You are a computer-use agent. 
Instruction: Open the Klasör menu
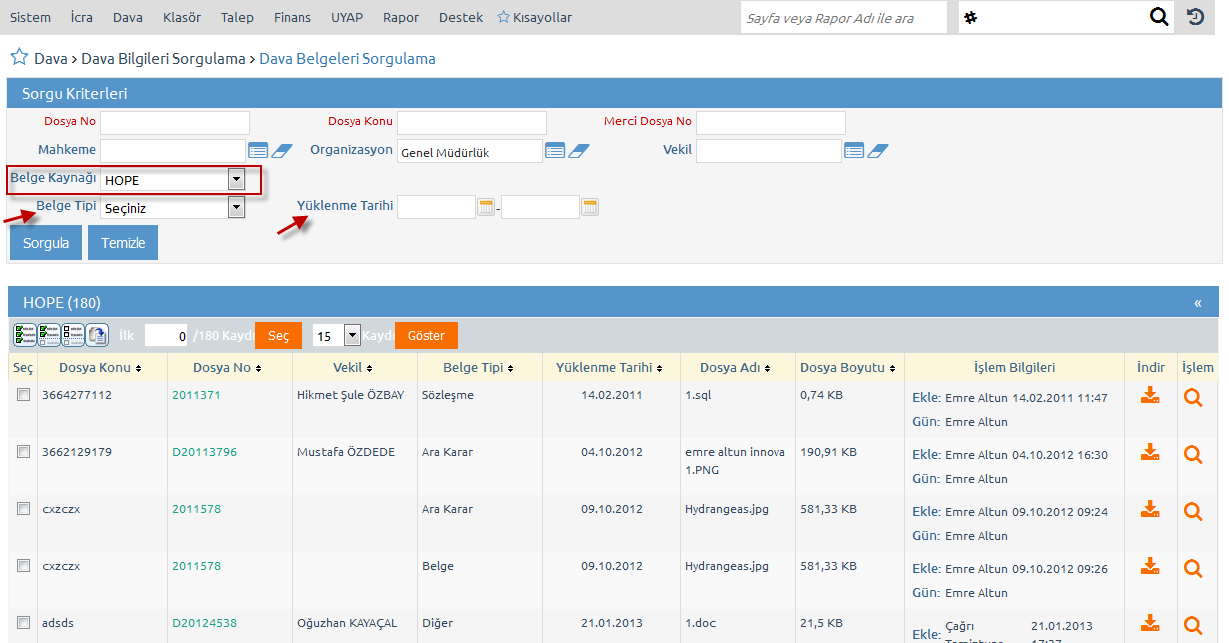click(182, 17)
